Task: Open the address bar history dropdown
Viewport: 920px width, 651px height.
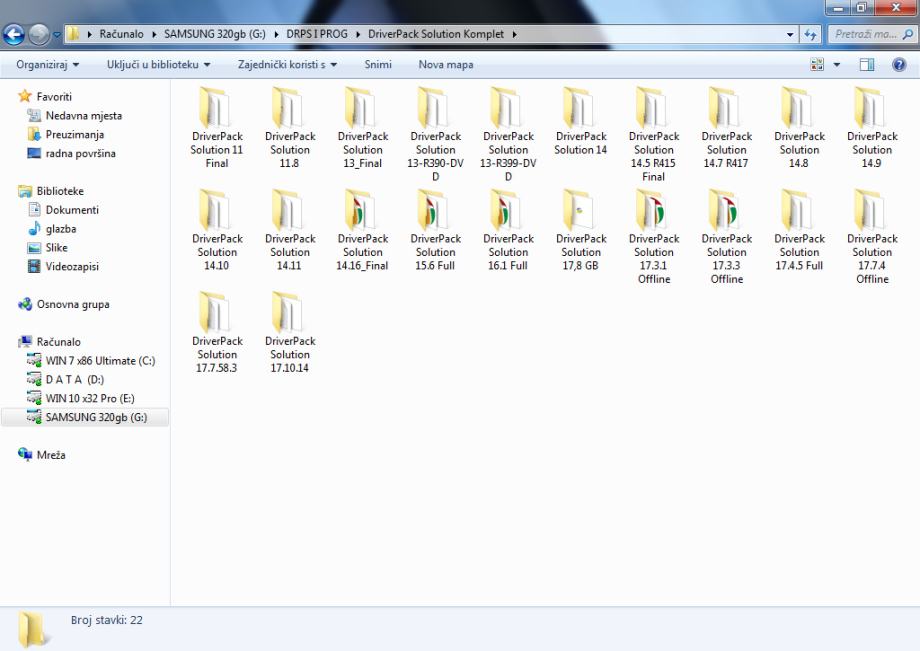Action: click(790, 35)
